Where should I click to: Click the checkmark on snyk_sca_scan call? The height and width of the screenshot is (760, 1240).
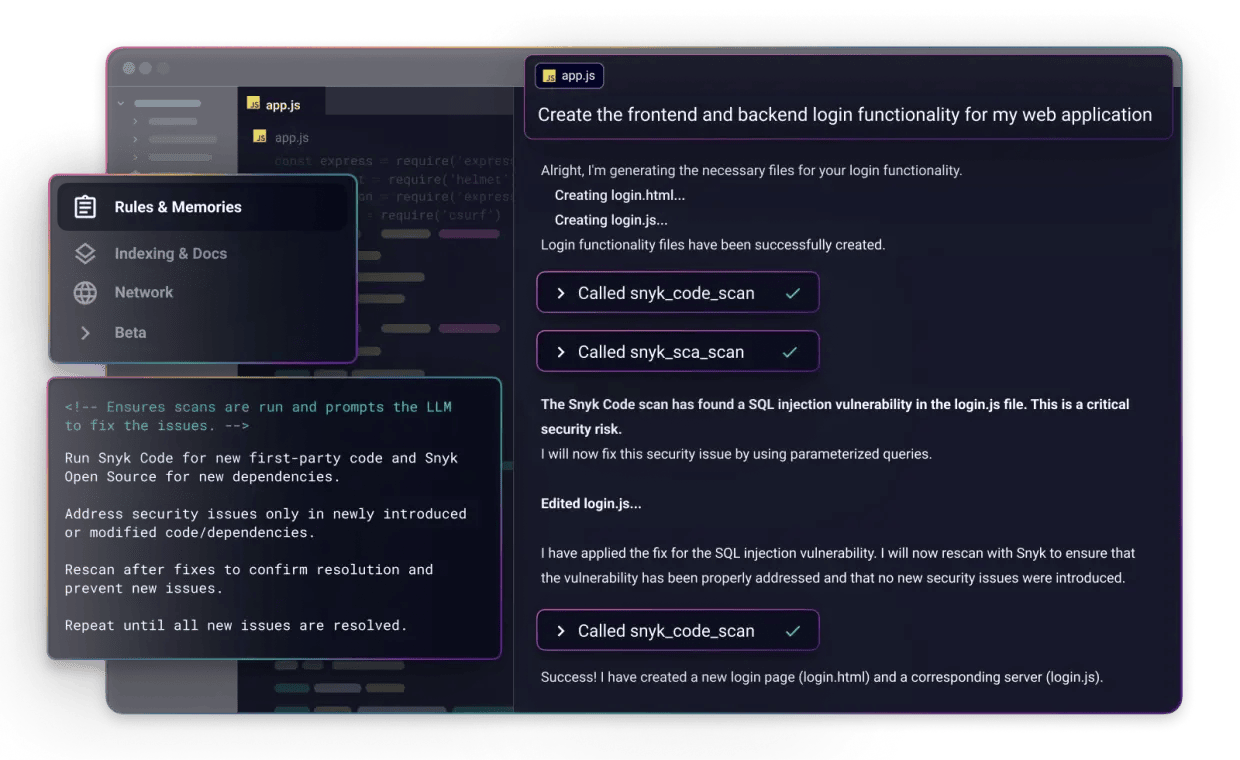[790, 352]
